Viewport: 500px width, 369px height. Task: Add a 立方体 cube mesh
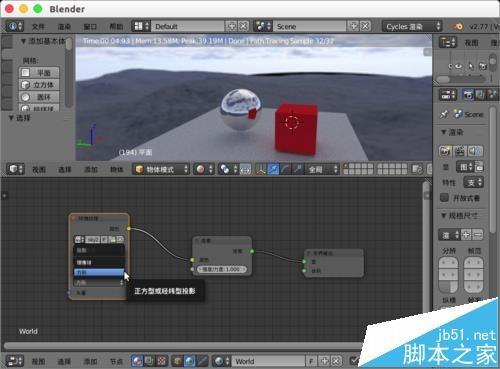click(39, 85)
